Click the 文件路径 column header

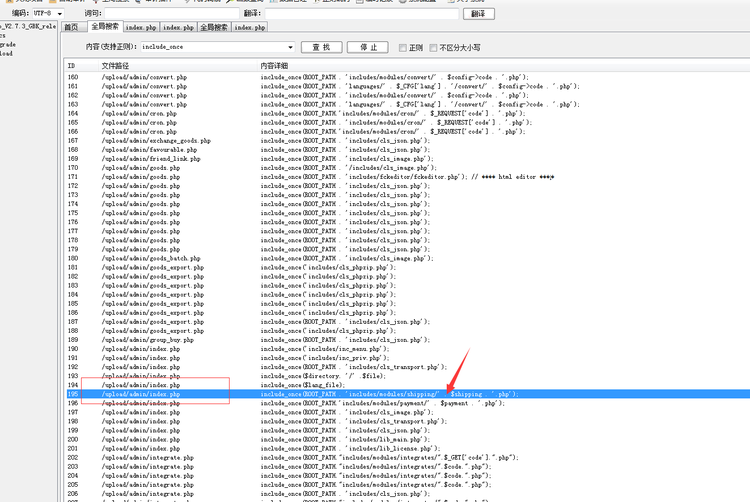click(x=116, y=65)
